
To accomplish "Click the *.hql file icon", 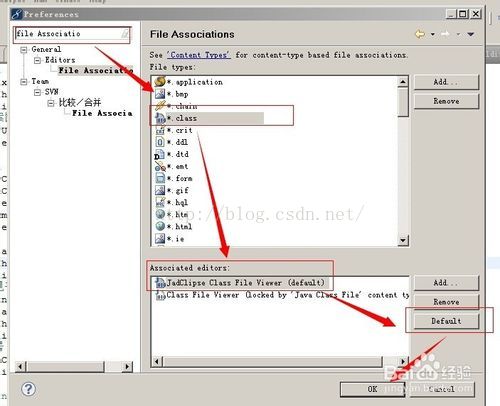I will coord(160,202).
